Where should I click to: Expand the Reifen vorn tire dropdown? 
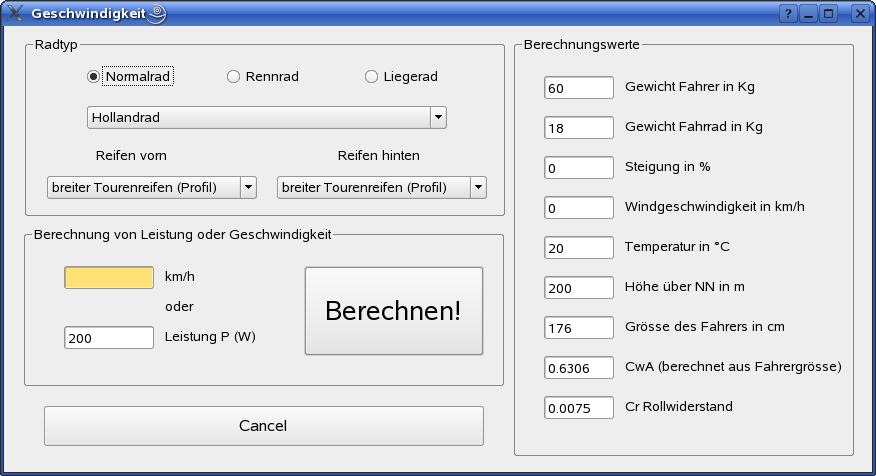pyautogui.click(x=152, y=187)
